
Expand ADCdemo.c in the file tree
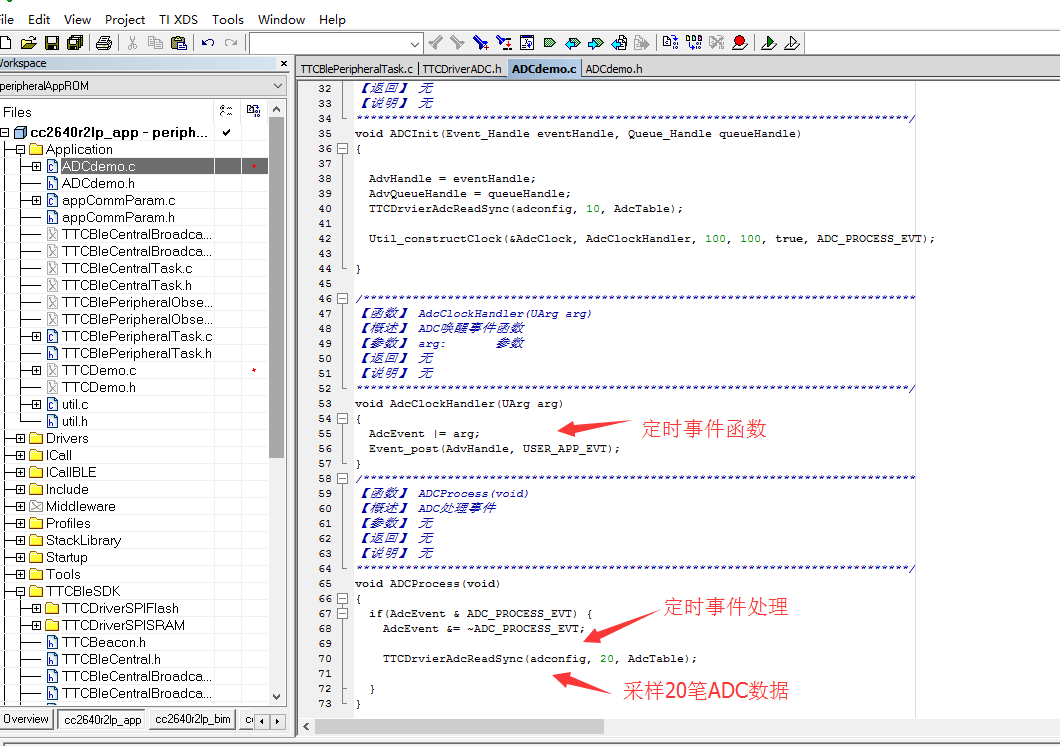pyautogui.click(x=37, y=166)
